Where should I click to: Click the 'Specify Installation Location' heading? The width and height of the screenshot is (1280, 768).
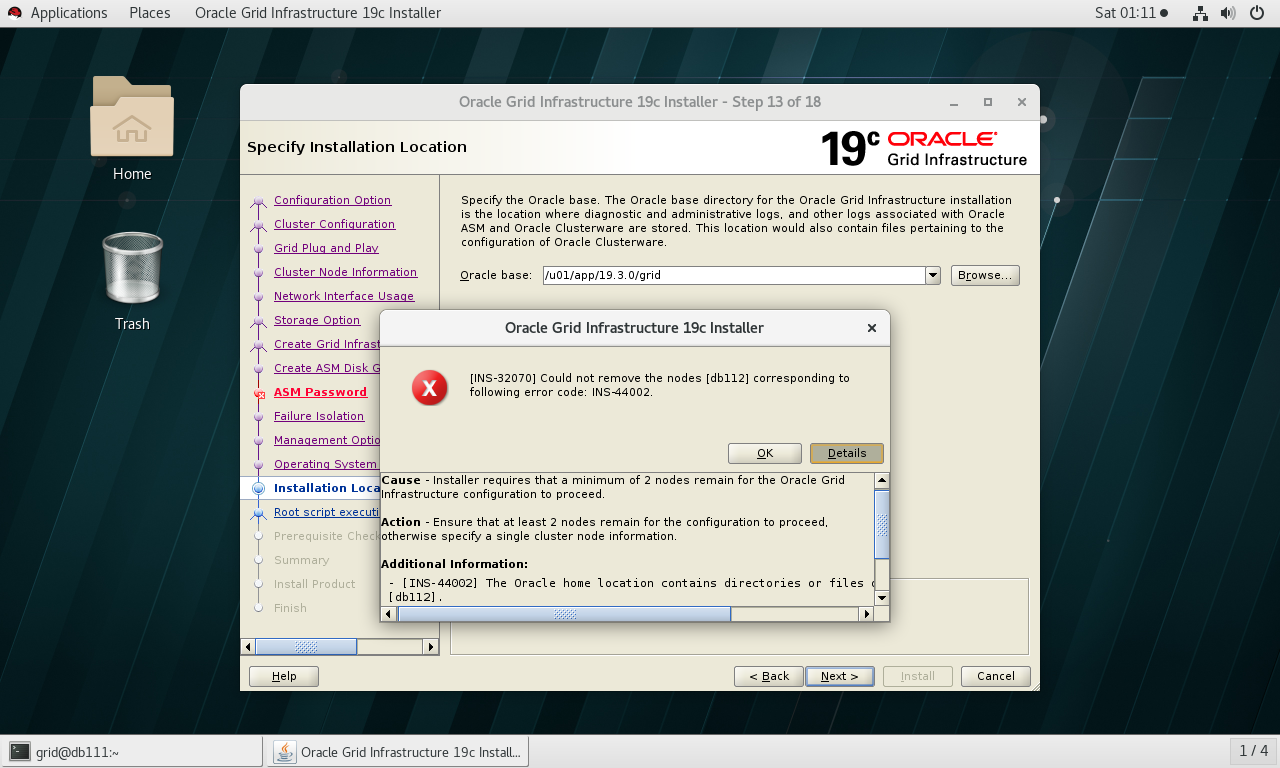tap(357, 147)
